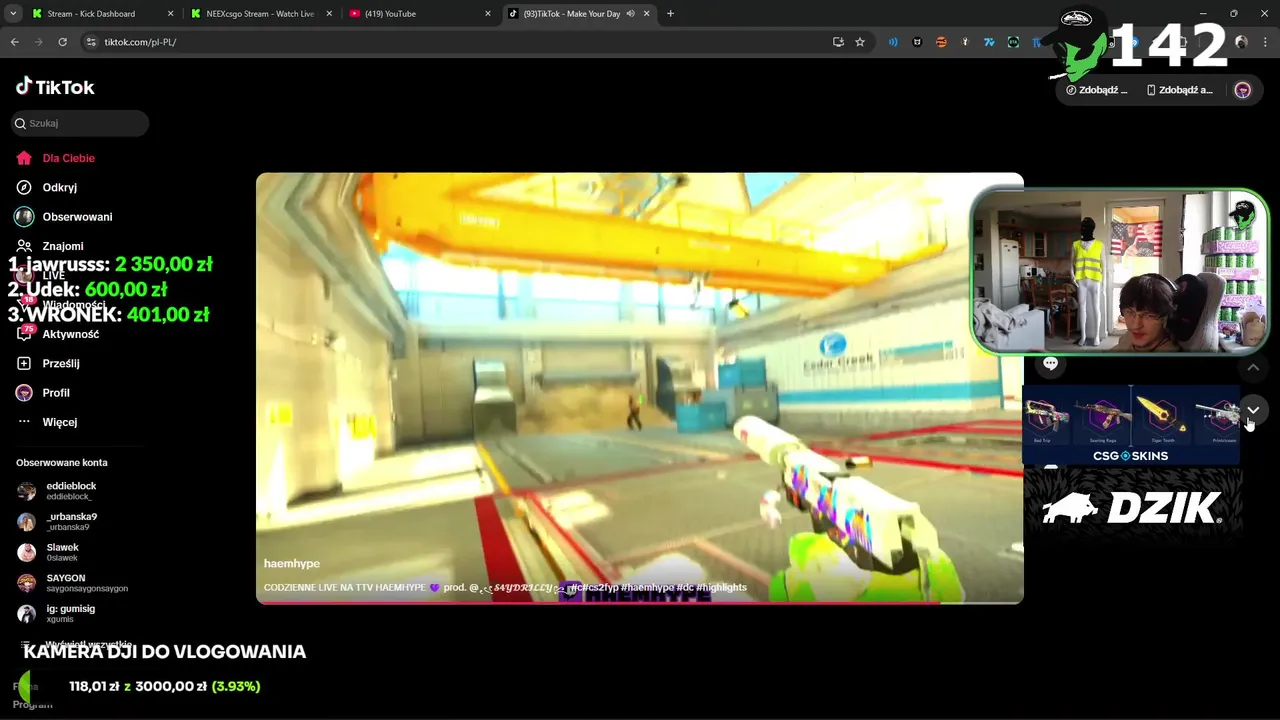1280x720 pixels.
Task: Click the black cat extension icon
Action: tap(917, 42)
